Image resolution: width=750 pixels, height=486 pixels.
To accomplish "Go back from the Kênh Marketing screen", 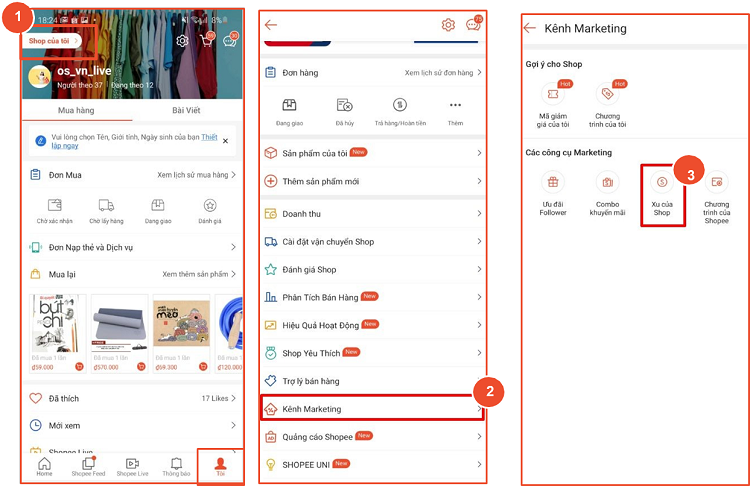I will click(530, 28).
